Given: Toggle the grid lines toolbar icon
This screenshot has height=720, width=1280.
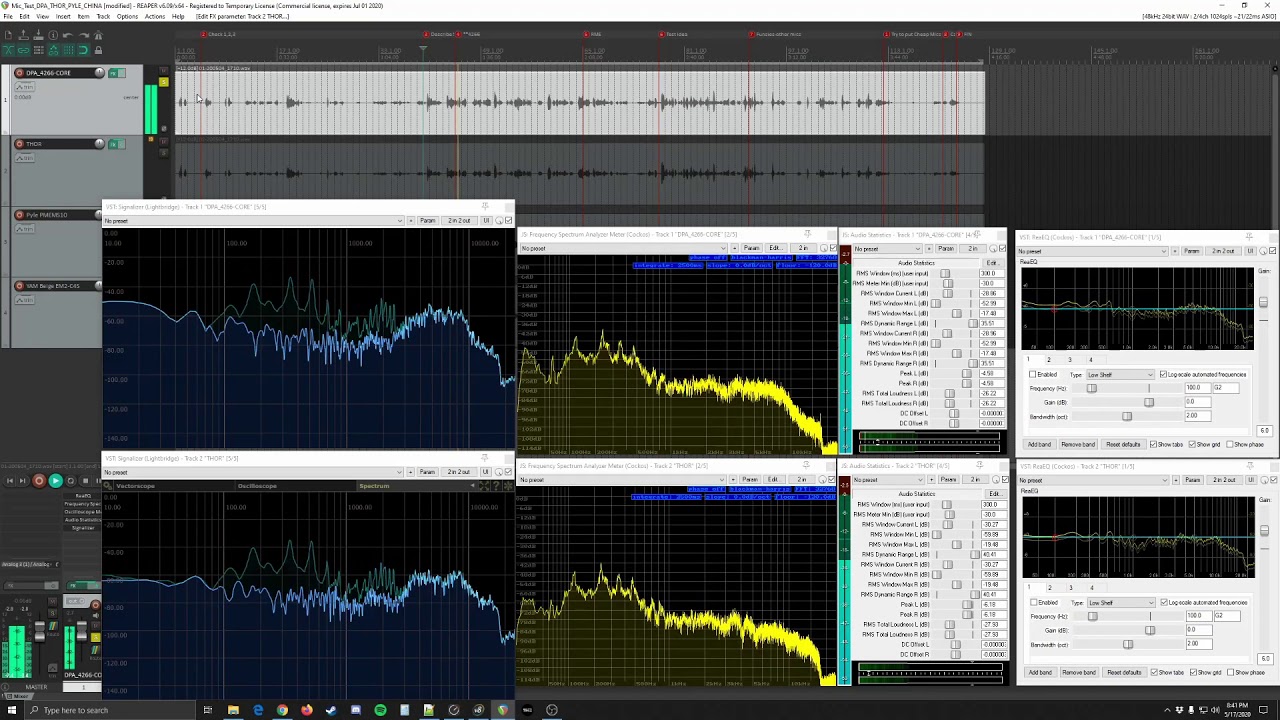Looking at the screenshot, I should point(68,50).
